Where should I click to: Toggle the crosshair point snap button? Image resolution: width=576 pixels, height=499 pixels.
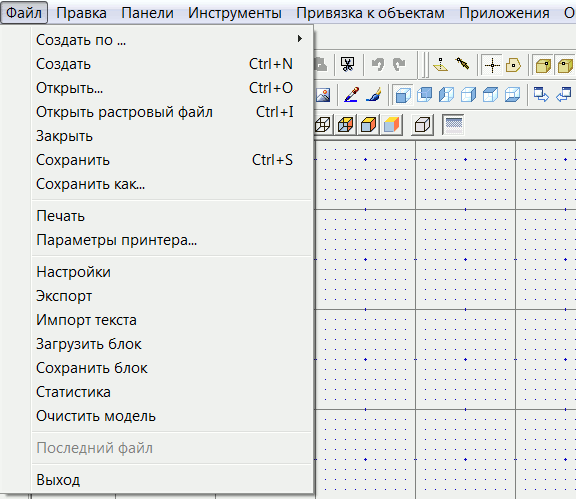click(492, 65)
